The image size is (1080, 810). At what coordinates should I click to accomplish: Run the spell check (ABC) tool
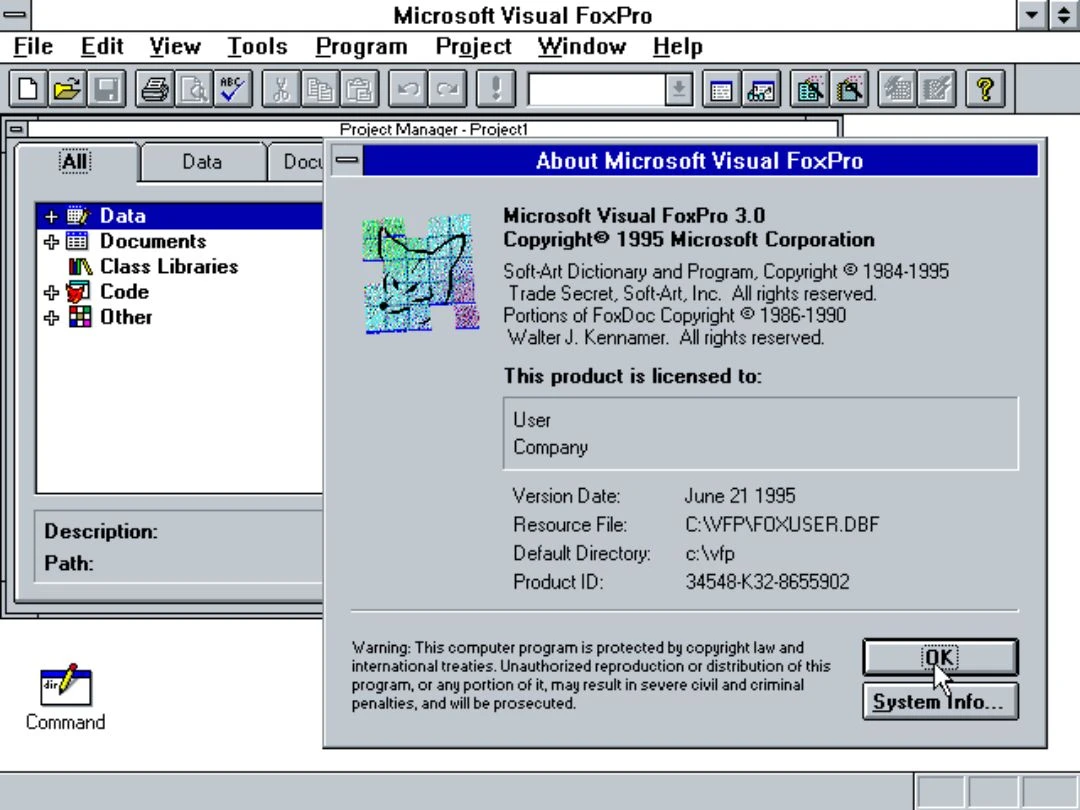232,91
